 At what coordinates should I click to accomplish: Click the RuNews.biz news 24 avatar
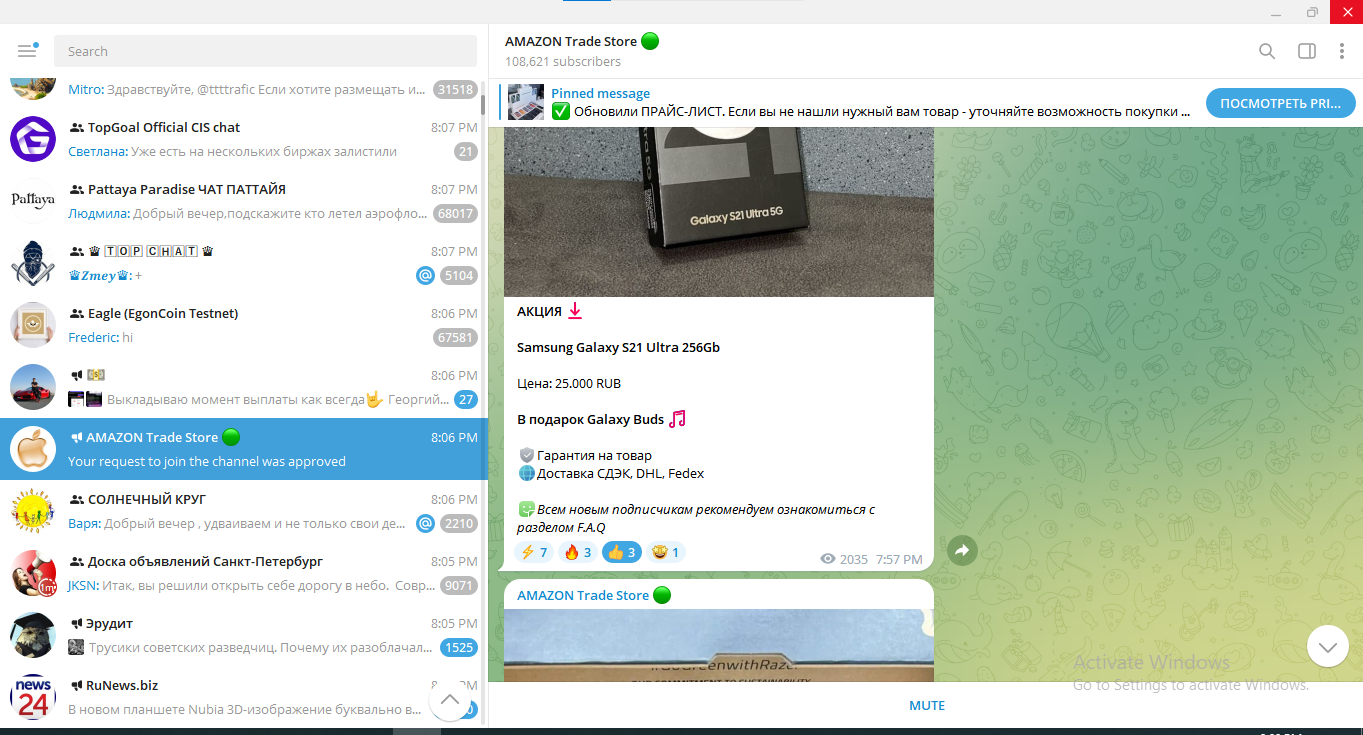click(33, 697)
